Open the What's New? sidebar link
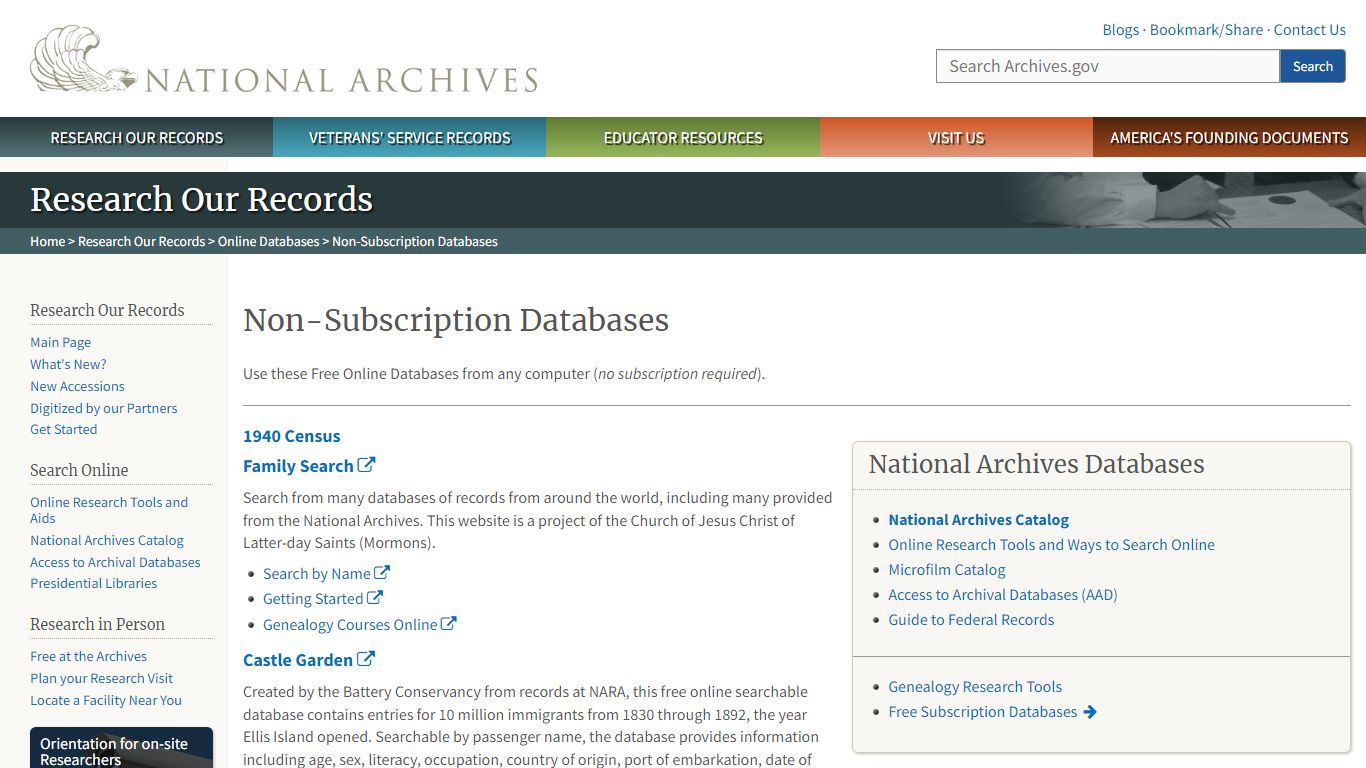The image size is (1366, 768). point(68,364)
